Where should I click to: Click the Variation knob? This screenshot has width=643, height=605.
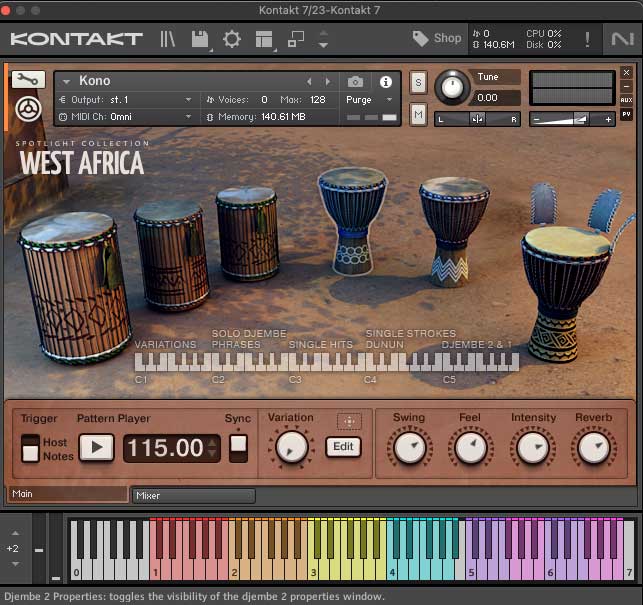(291, 447)
